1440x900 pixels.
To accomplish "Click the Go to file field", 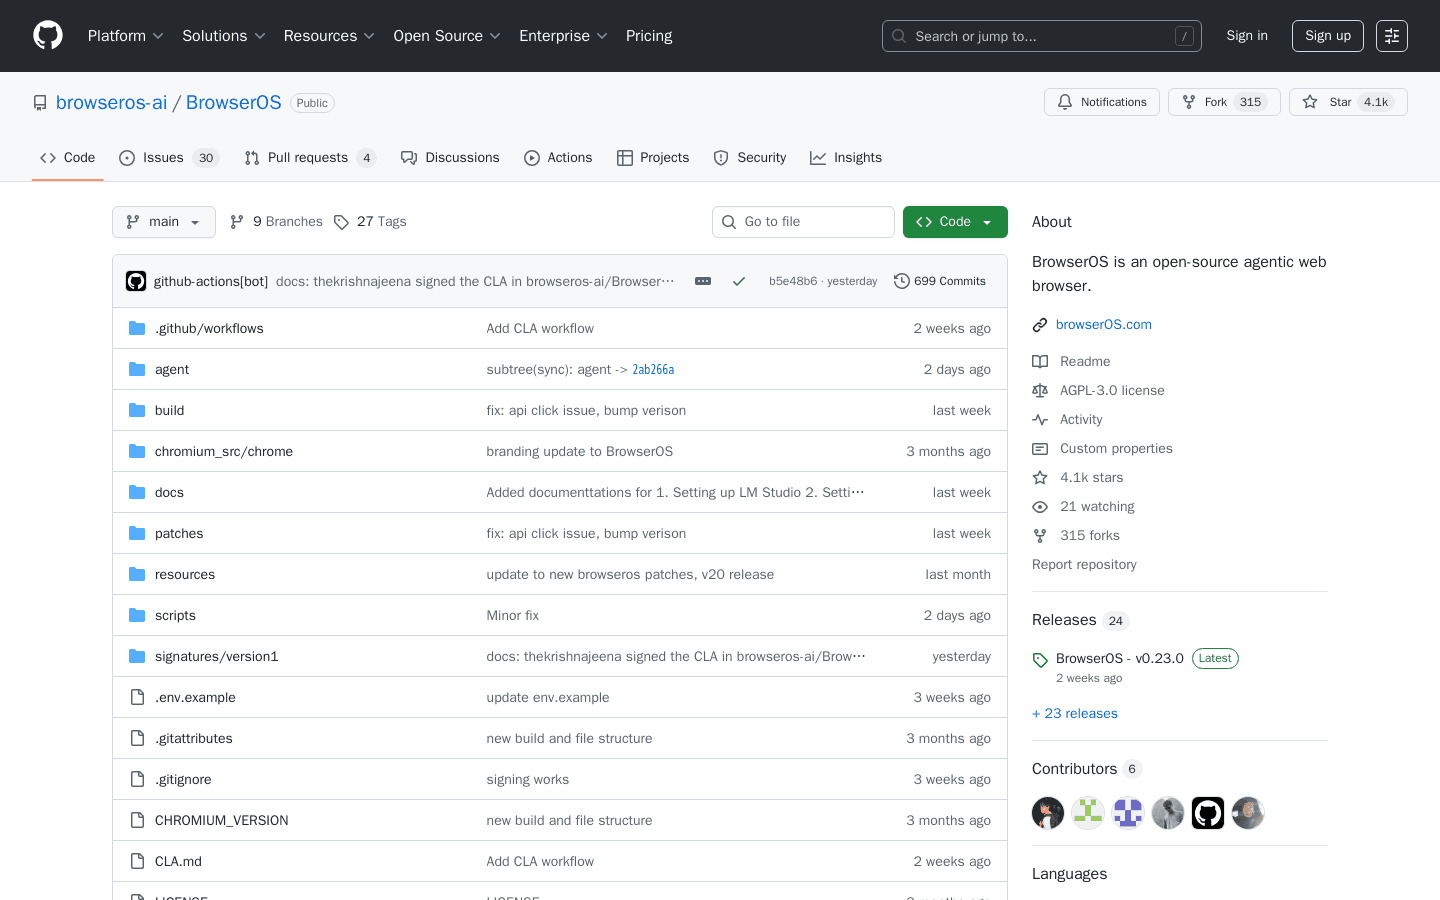I will pyautogui.click(x=803, y=221).
